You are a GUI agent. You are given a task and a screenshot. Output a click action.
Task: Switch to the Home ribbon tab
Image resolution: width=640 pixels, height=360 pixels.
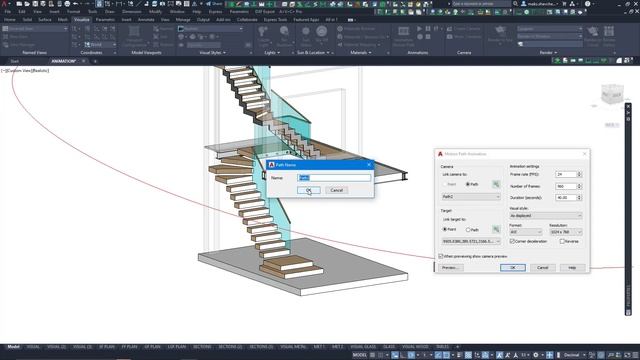[9, 20]
